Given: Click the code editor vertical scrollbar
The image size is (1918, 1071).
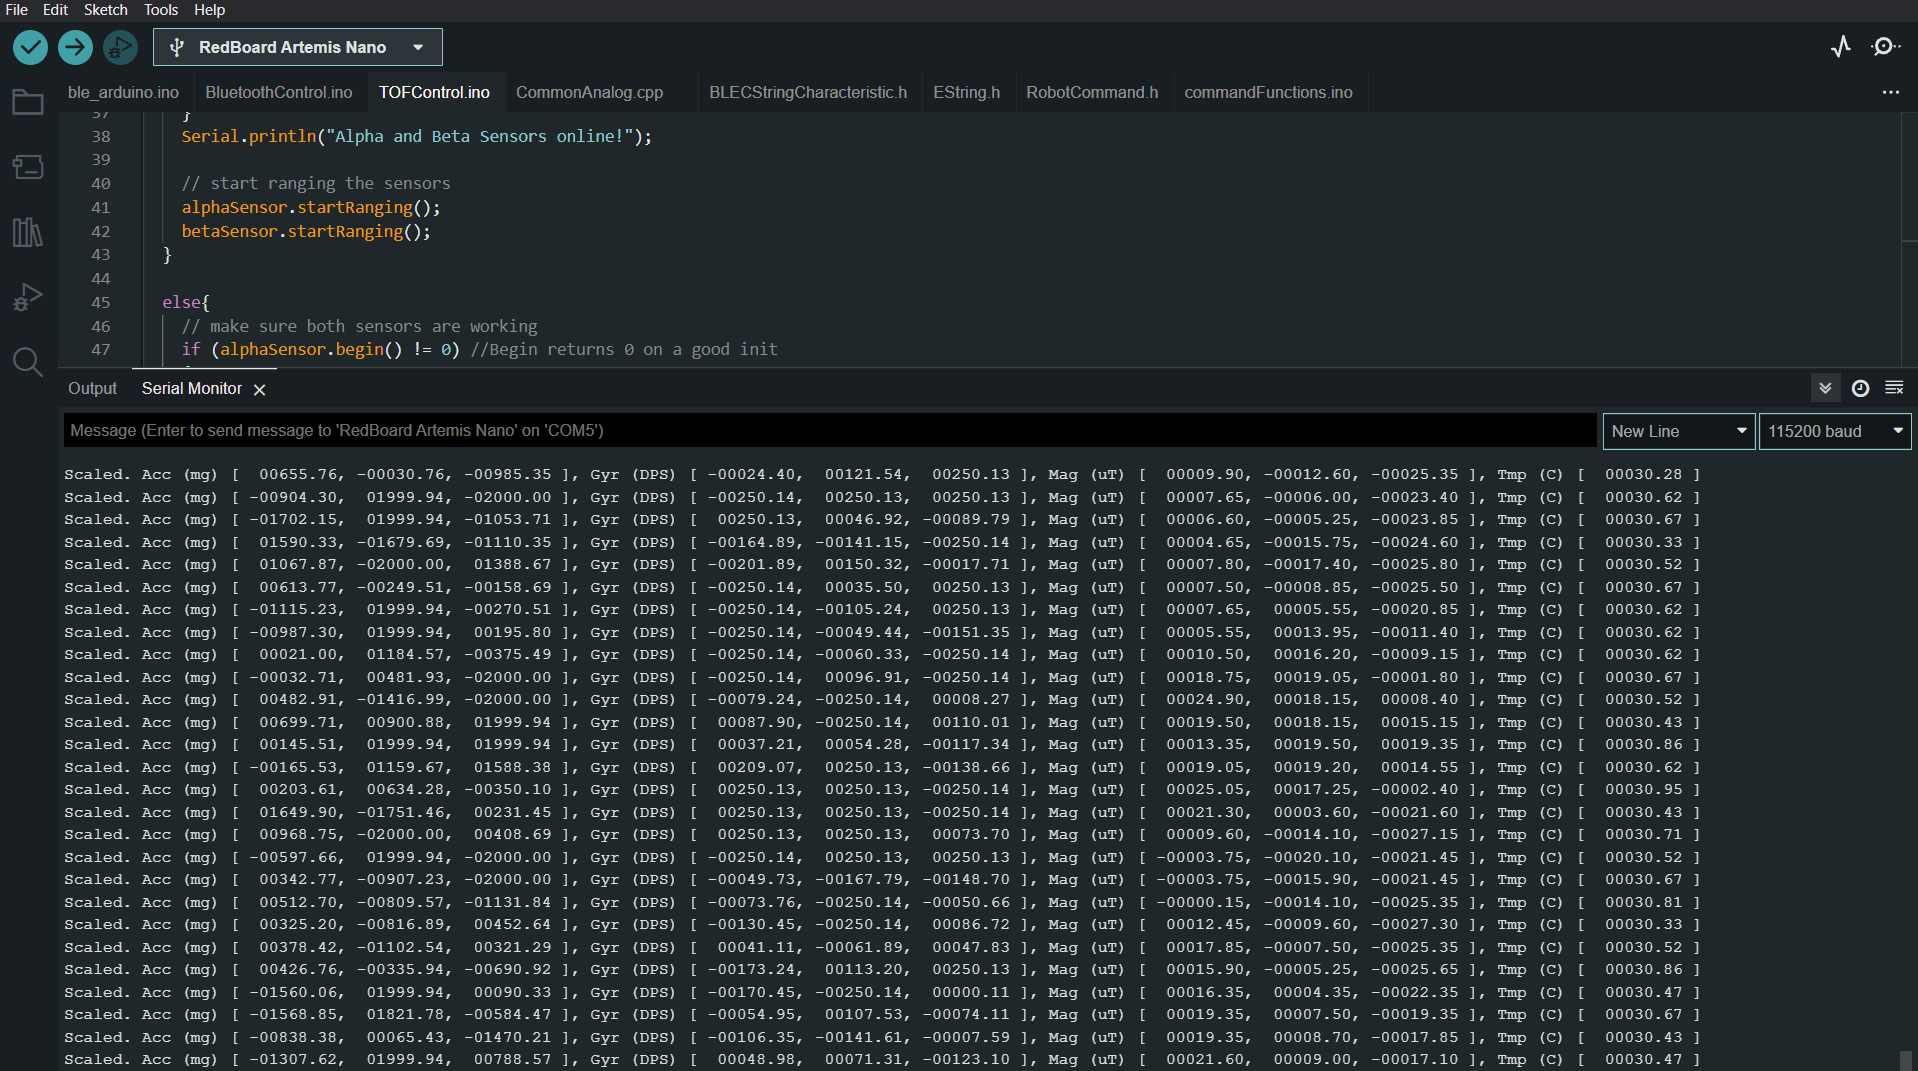Looking at the screenshot, I should 1908,240.
